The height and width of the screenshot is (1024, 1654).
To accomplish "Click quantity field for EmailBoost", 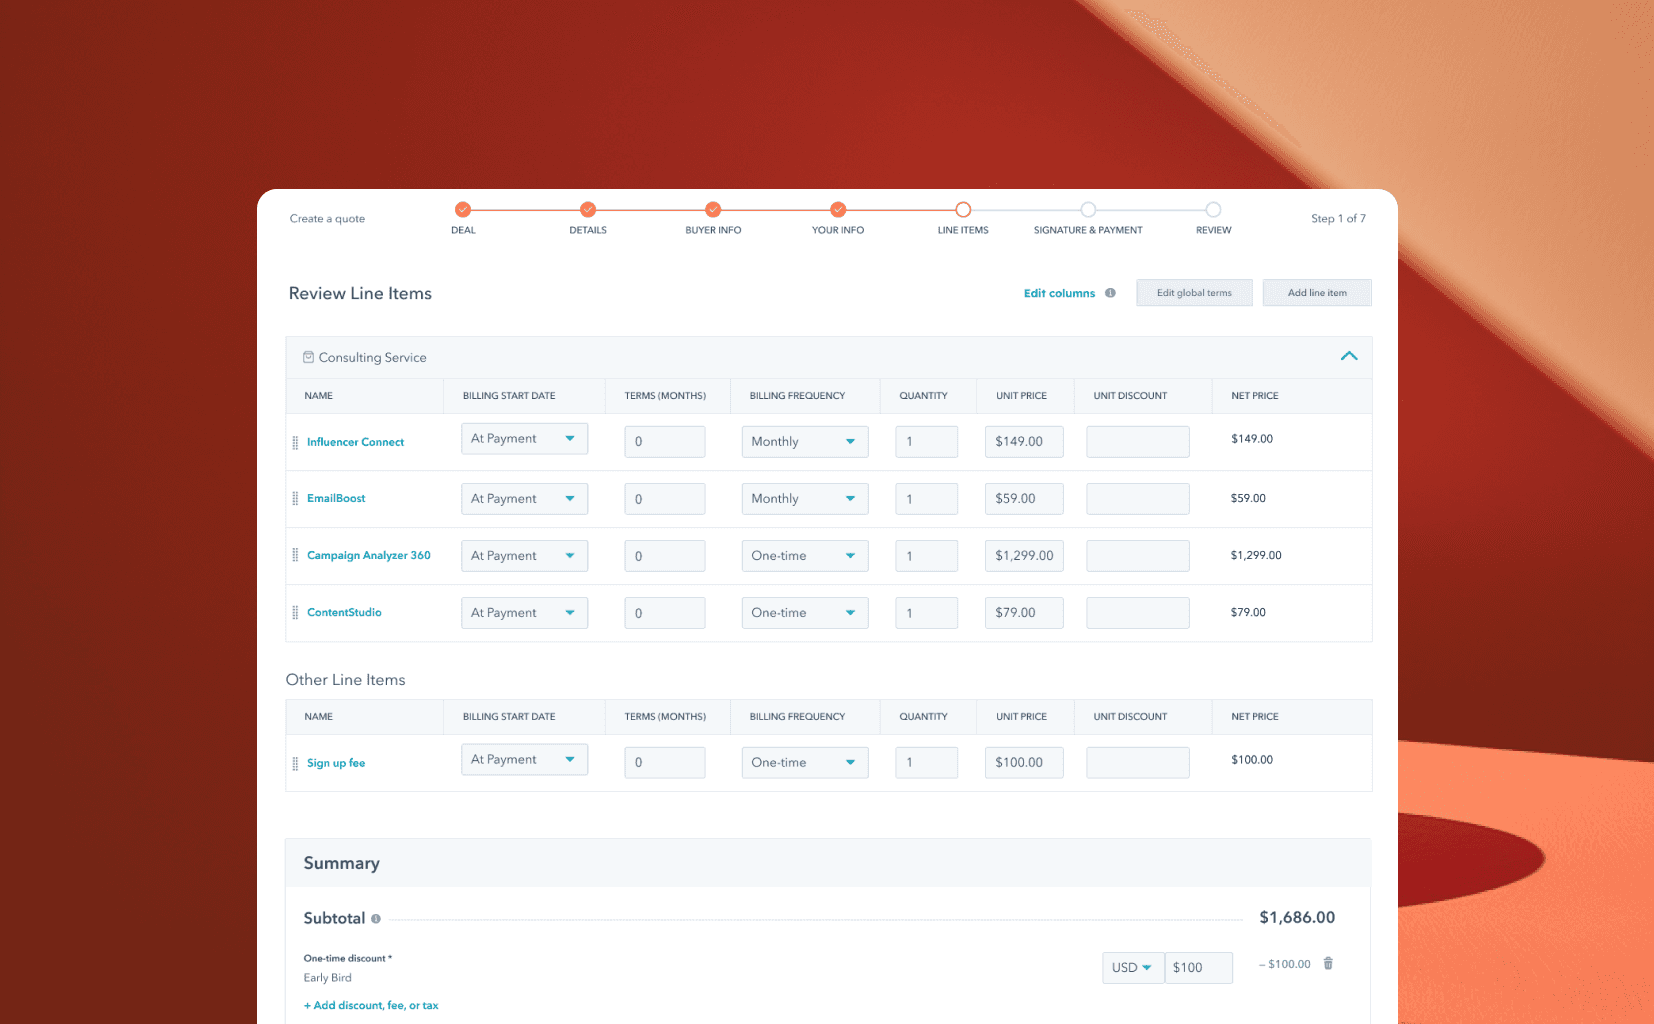I will [x=927, y=498].
